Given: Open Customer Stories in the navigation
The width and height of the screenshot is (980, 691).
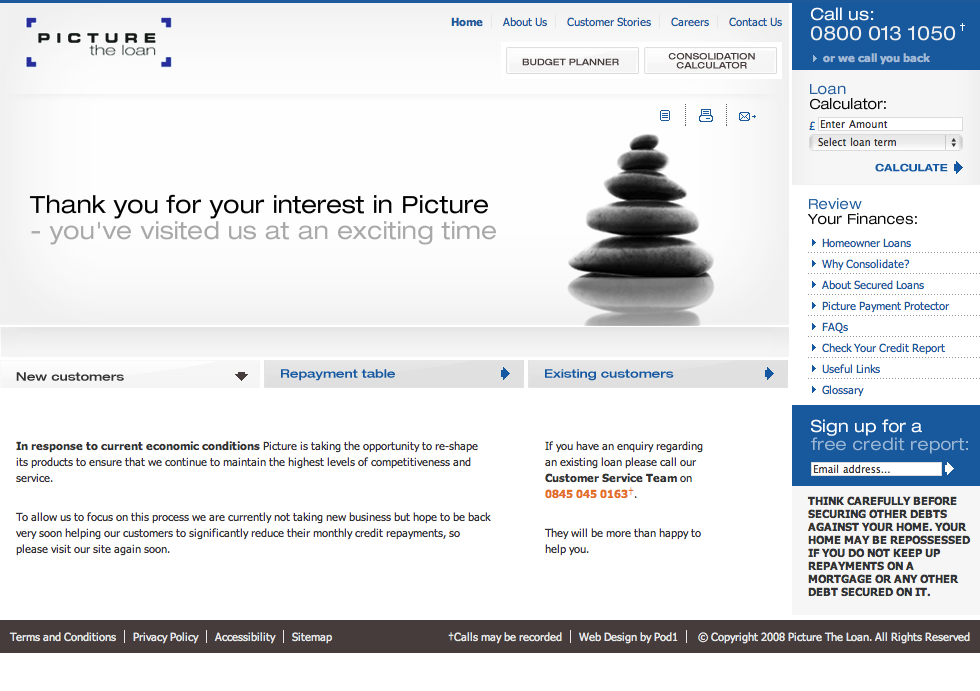Looking at the screenshot, I should click(x=609, y=22).
